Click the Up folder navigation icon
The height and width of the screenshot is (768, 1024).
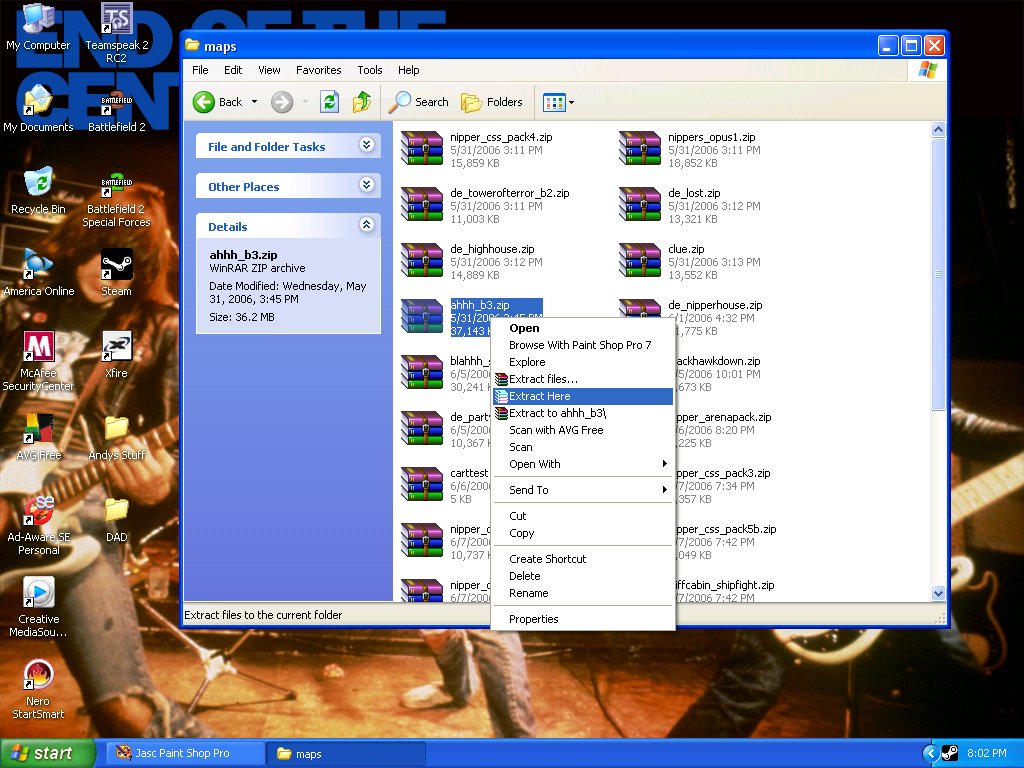(x=362, y=102)
